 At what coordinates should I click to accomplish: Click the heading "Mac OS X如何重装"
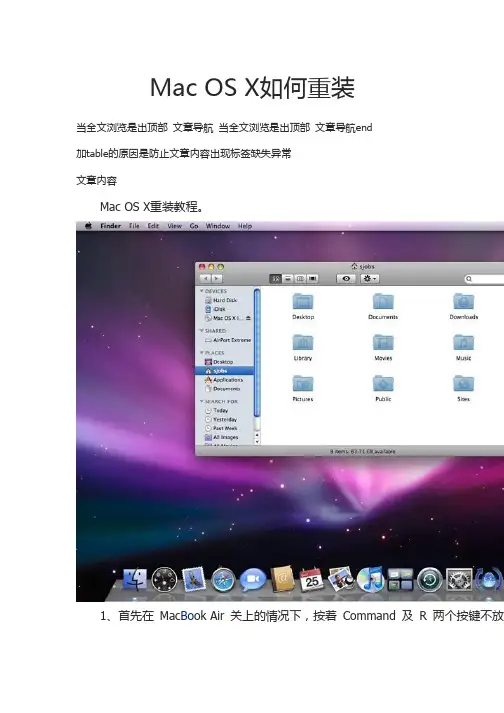pyautogui.click(x=252, y=88)
